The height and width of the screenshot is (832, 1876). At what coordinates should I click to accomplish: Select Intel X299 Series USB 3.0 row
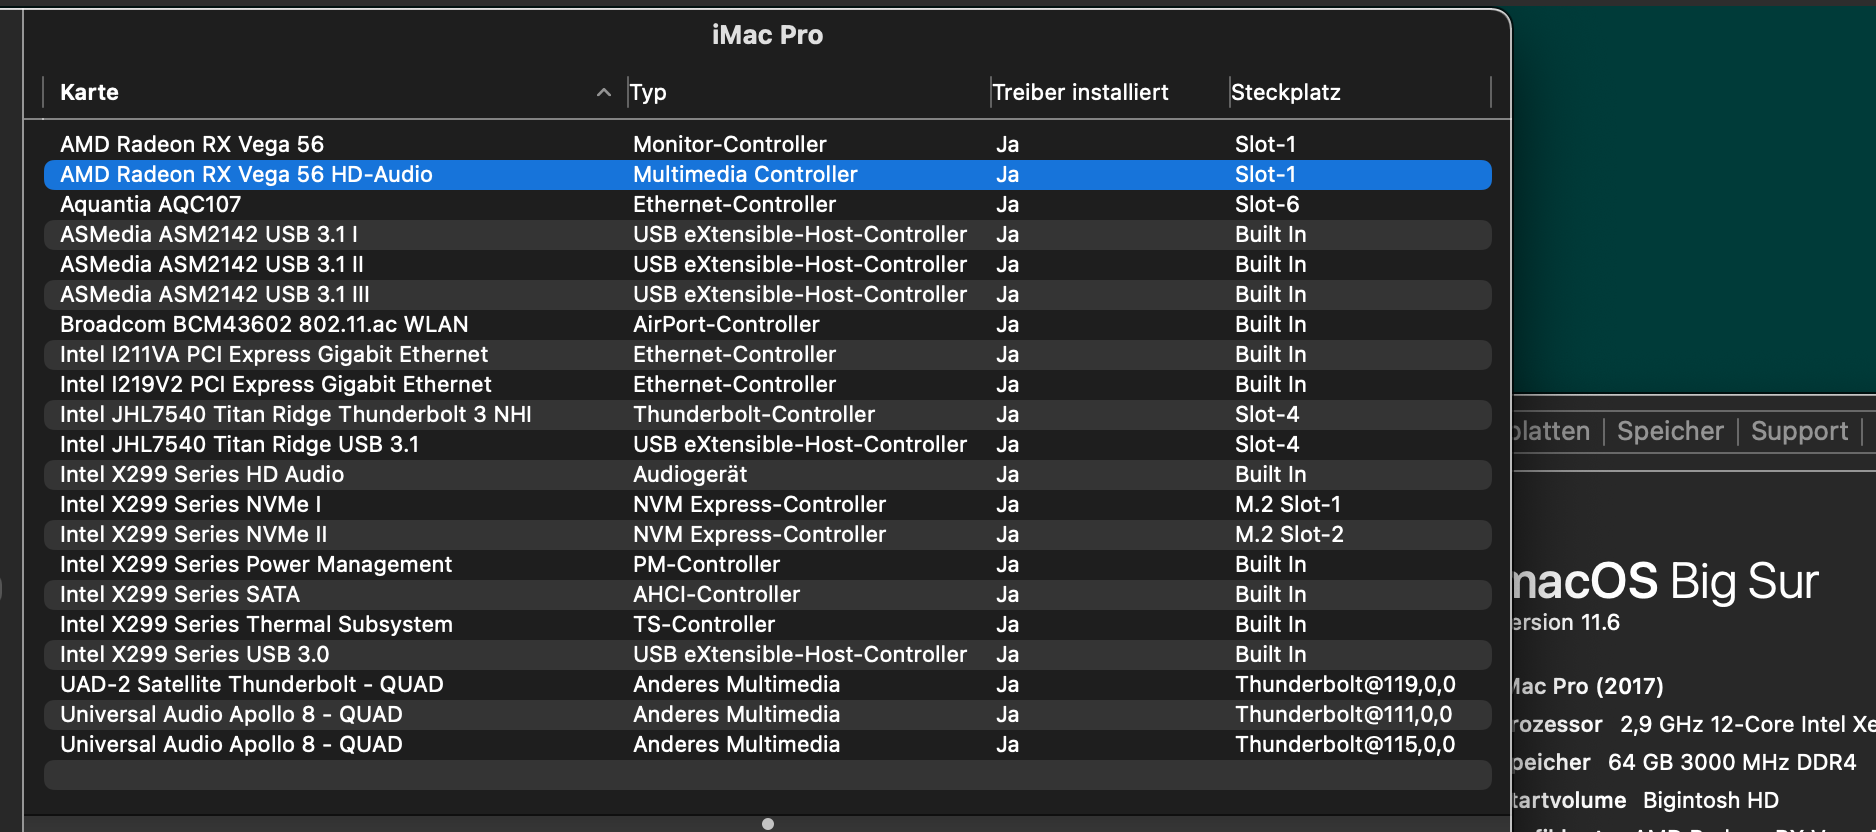[767, 654]
